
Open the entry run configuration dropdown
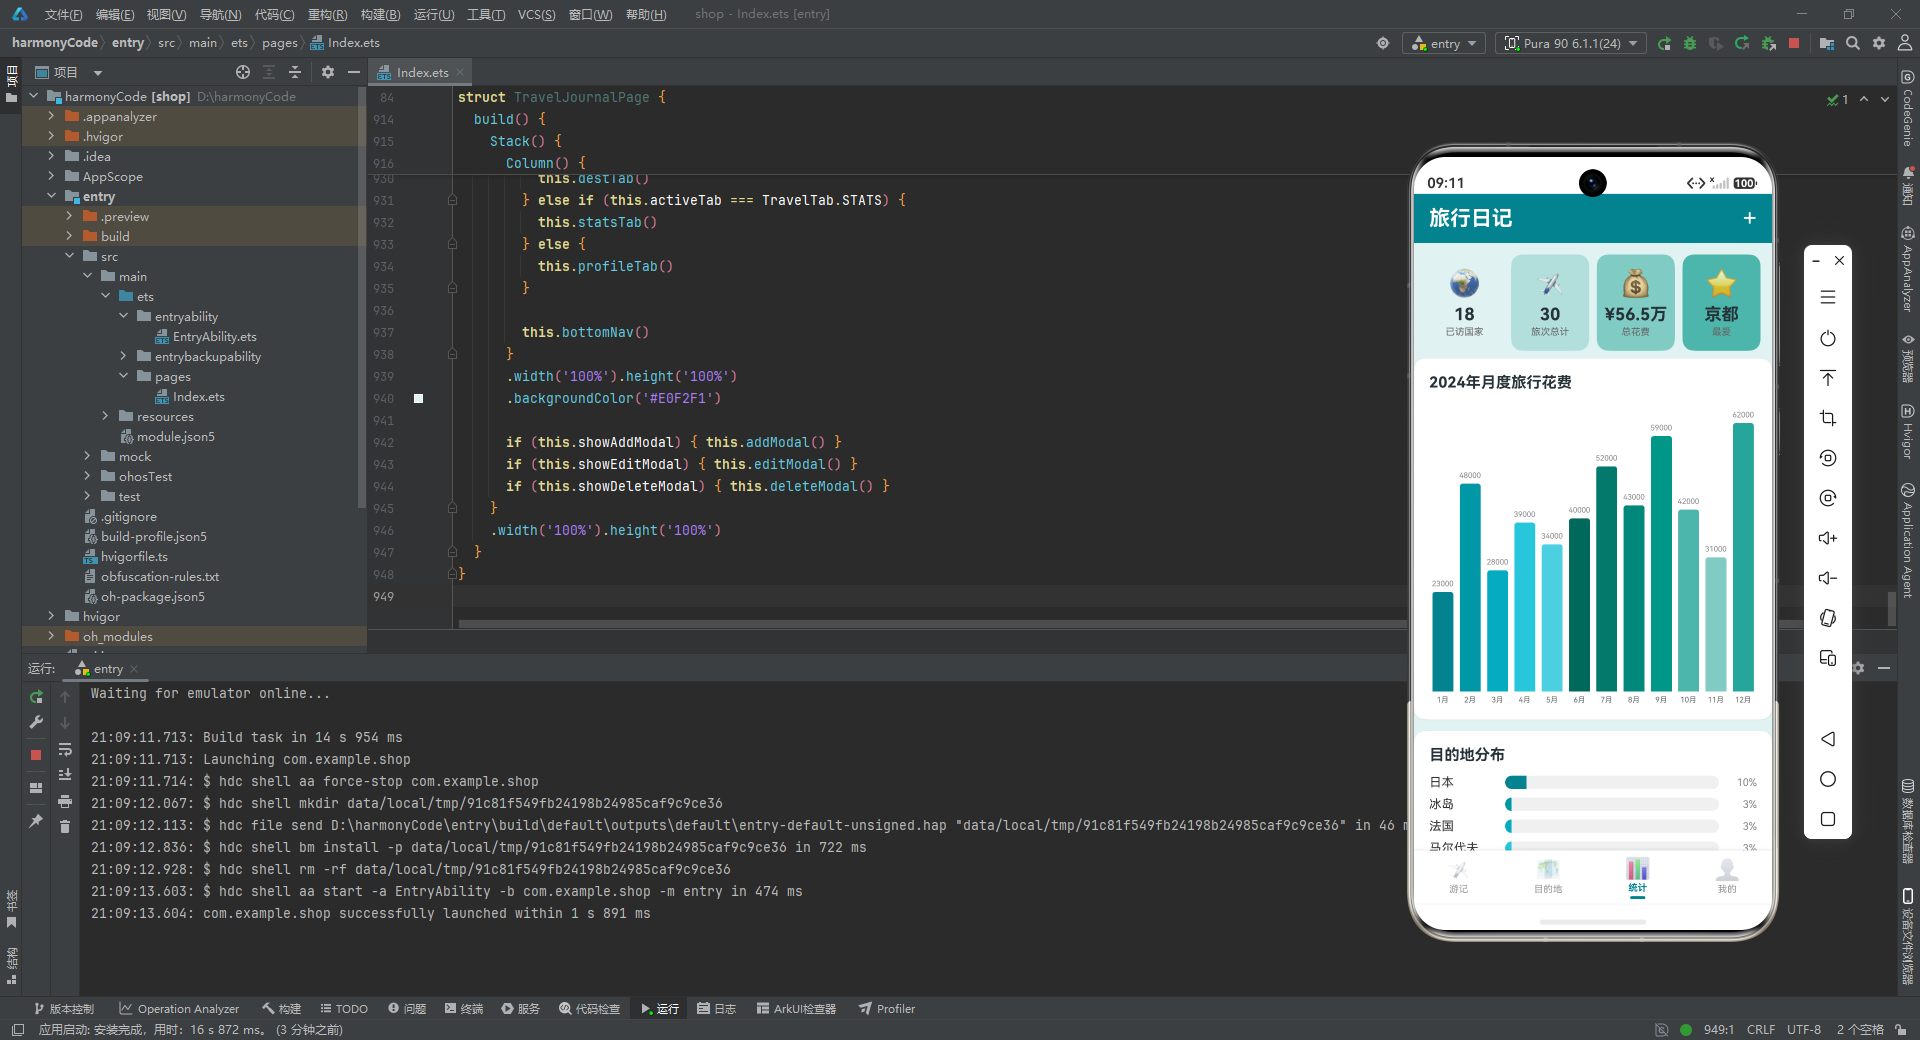coord(1444,43)
